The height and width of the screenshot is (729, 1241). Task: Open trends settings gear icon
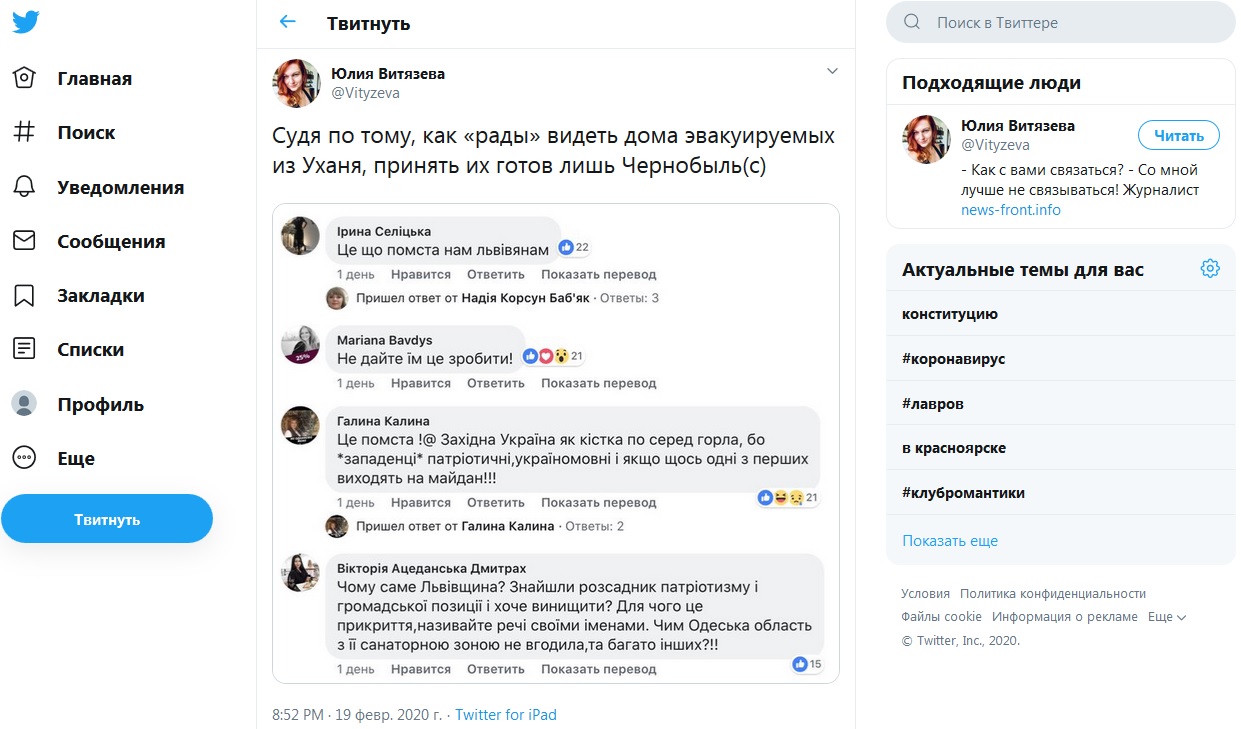[1210, 268]
